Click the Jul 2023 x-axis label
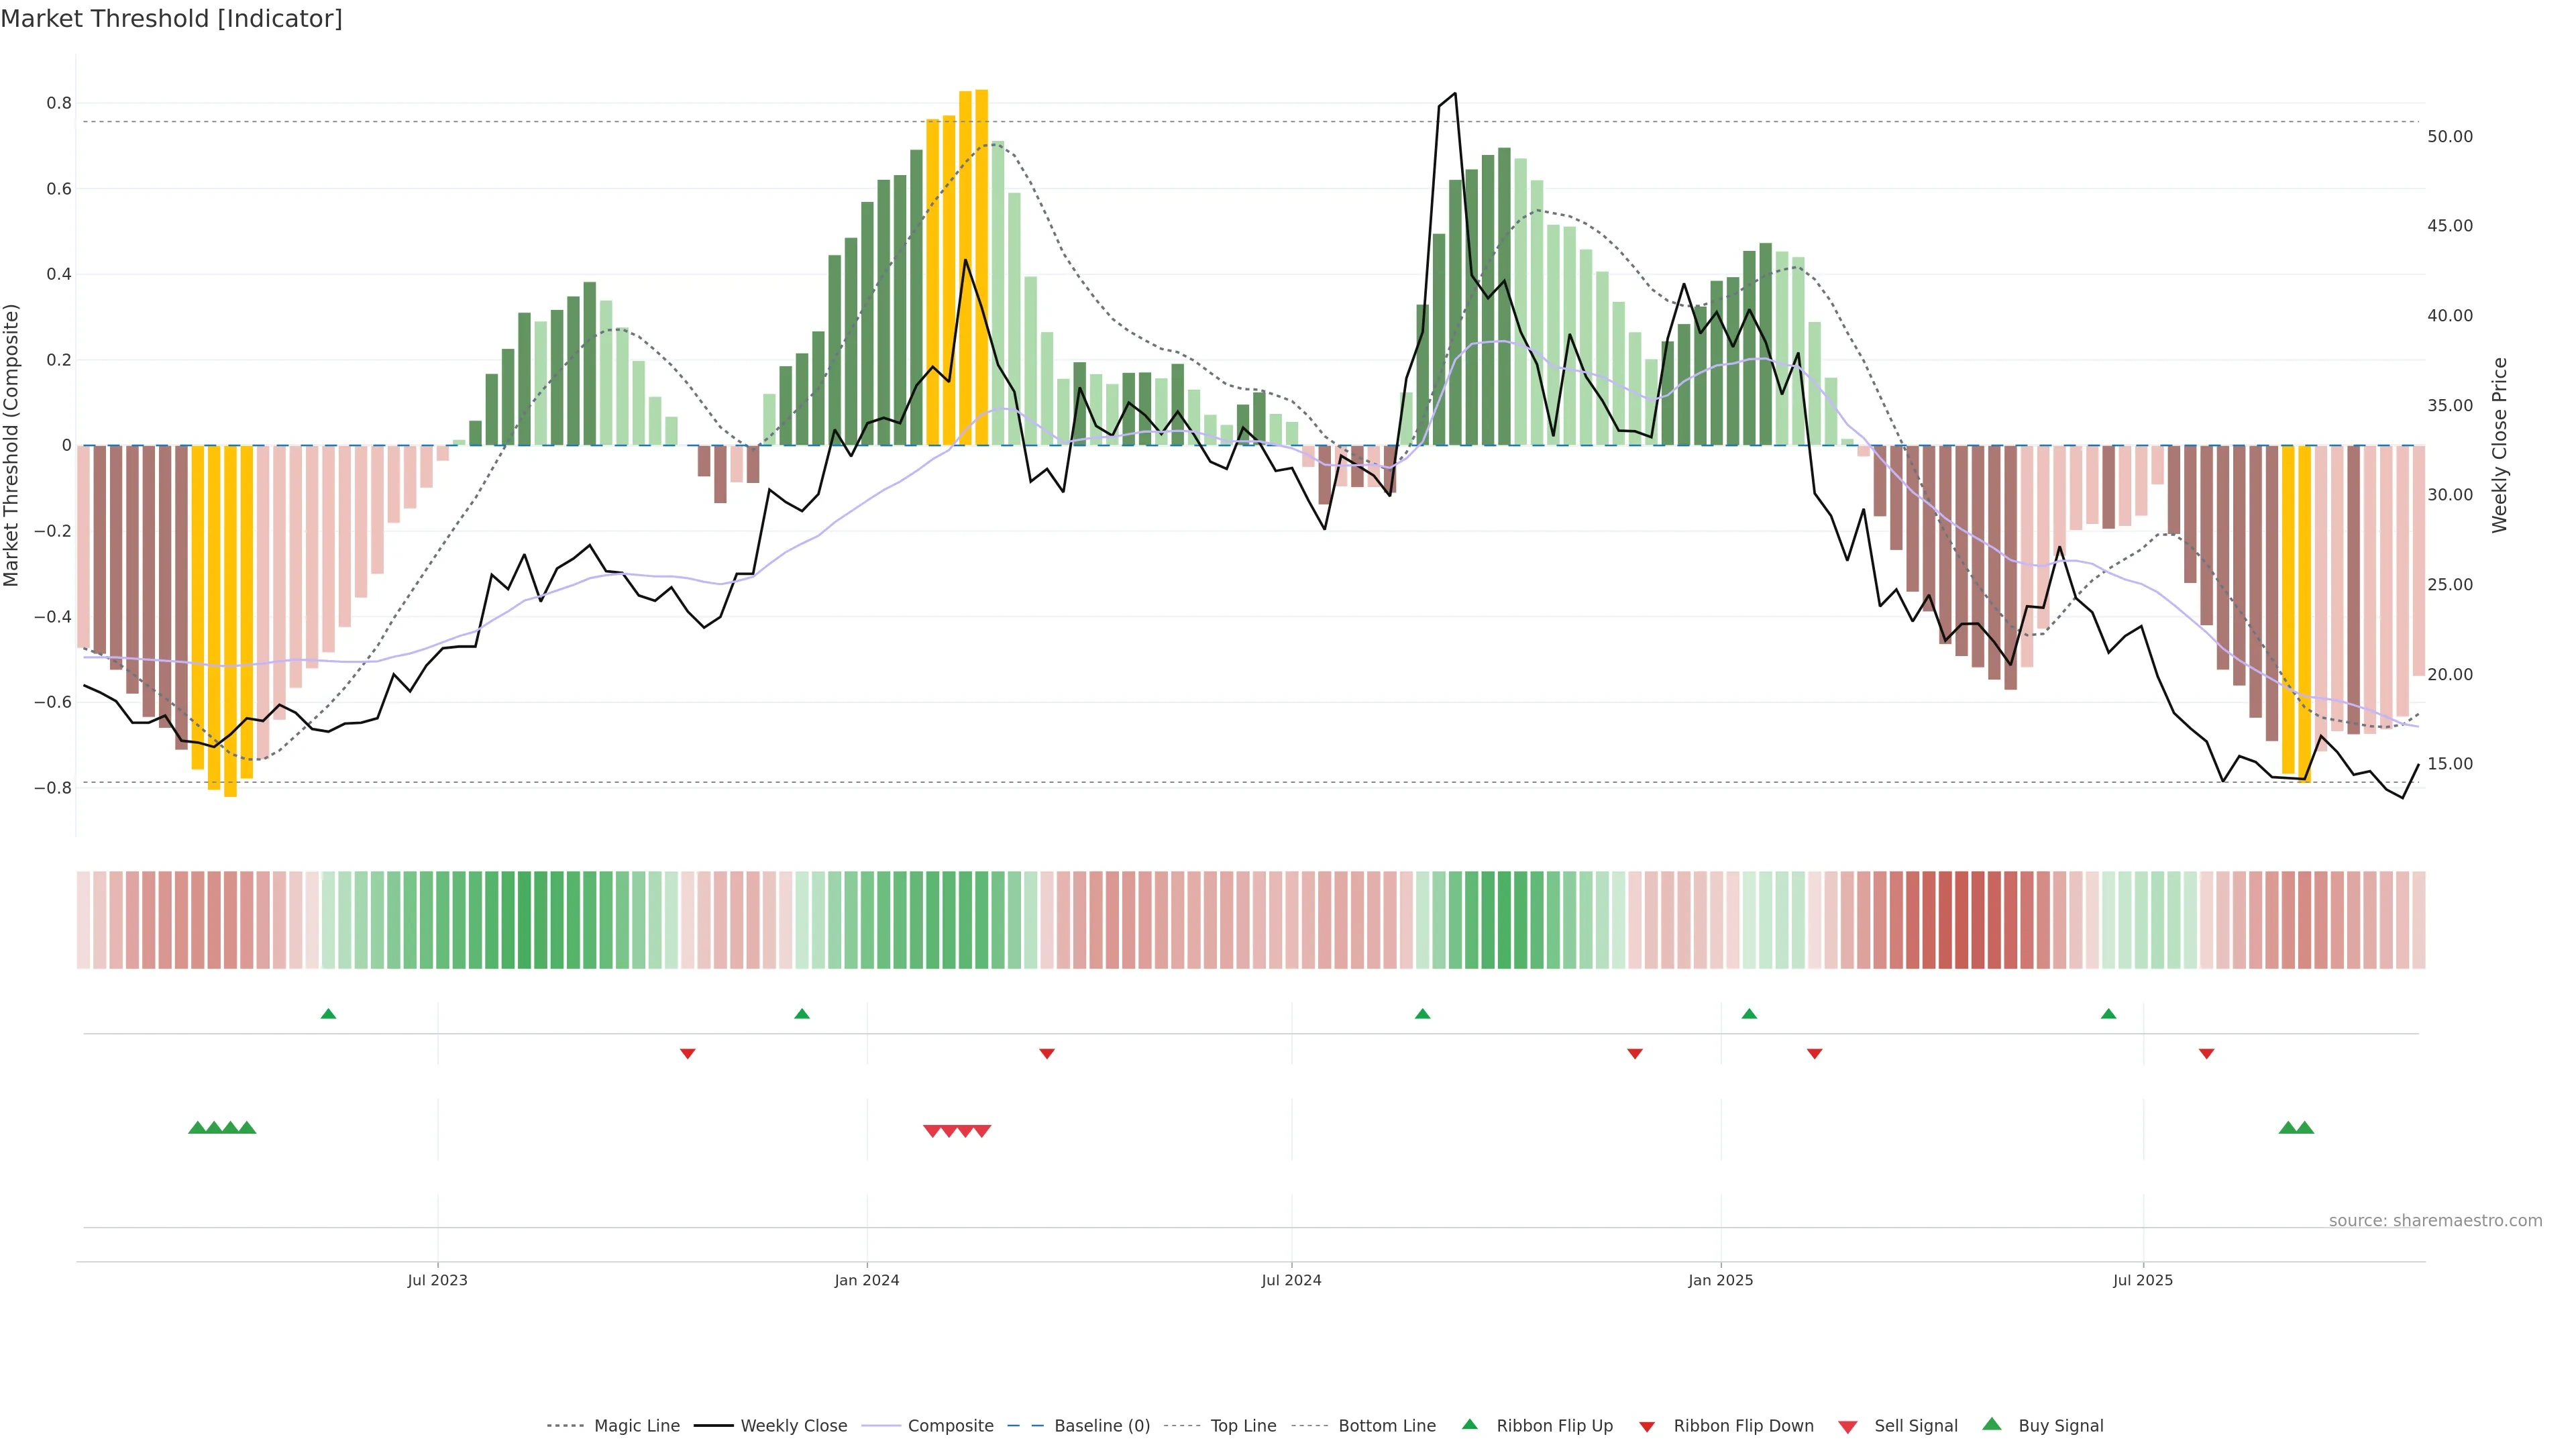This screenshot has width=2576, height=1449. point(437,1280)
